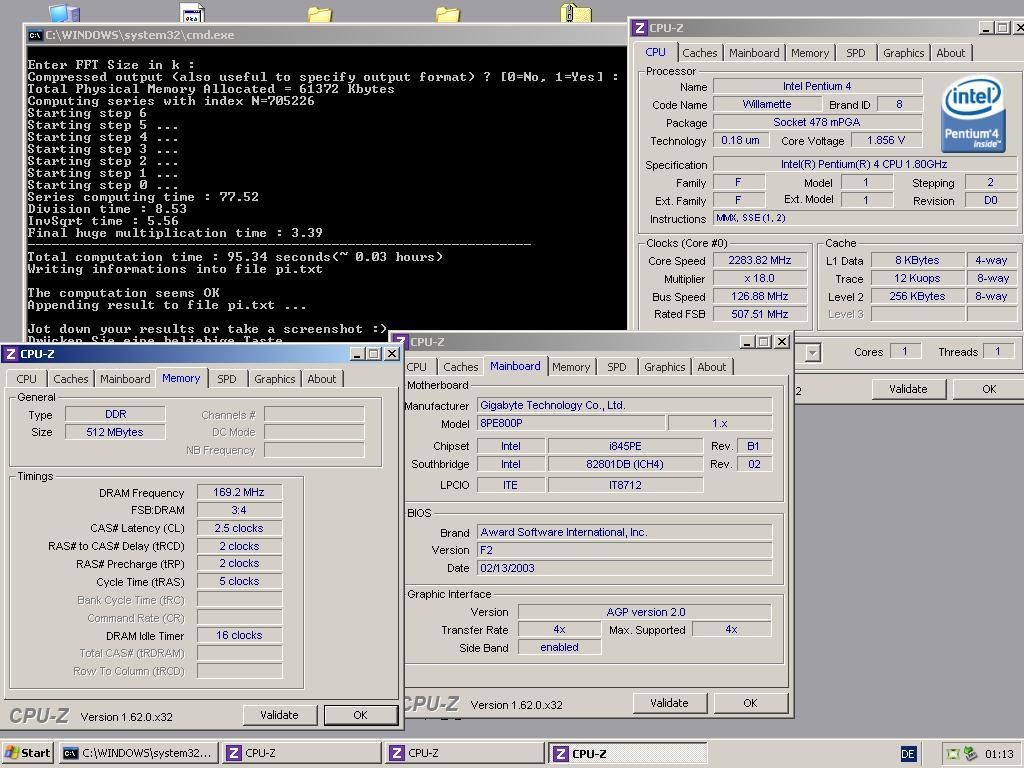This screenshot has width=1024, height=768.
Task: Select Caches tab in Memory window
Action: [x=71, y=379]
